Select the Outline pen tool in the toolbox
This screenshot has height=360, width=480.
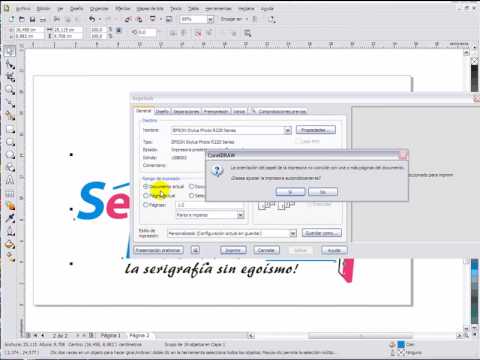pos(10,231)
